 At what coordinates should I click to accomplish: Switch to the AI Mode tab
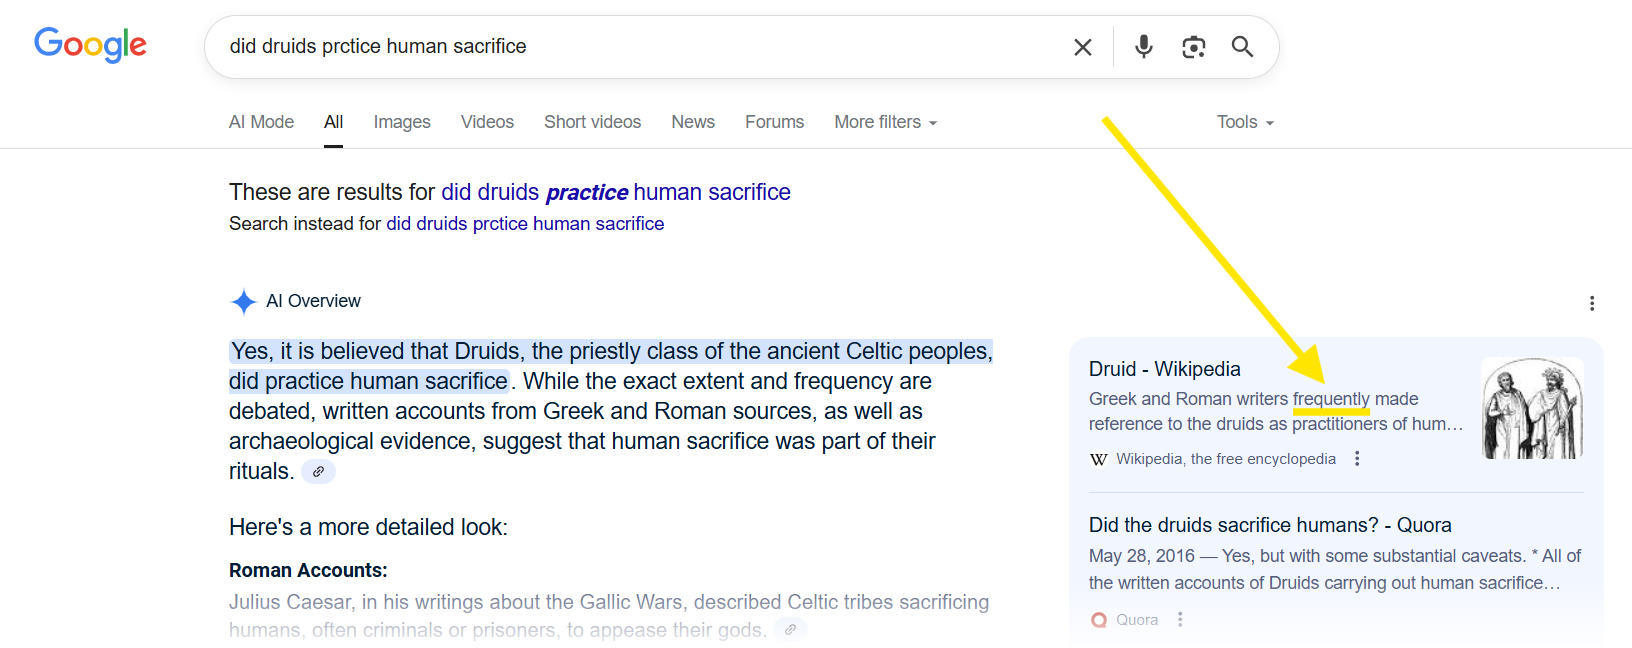click(261, 122)
